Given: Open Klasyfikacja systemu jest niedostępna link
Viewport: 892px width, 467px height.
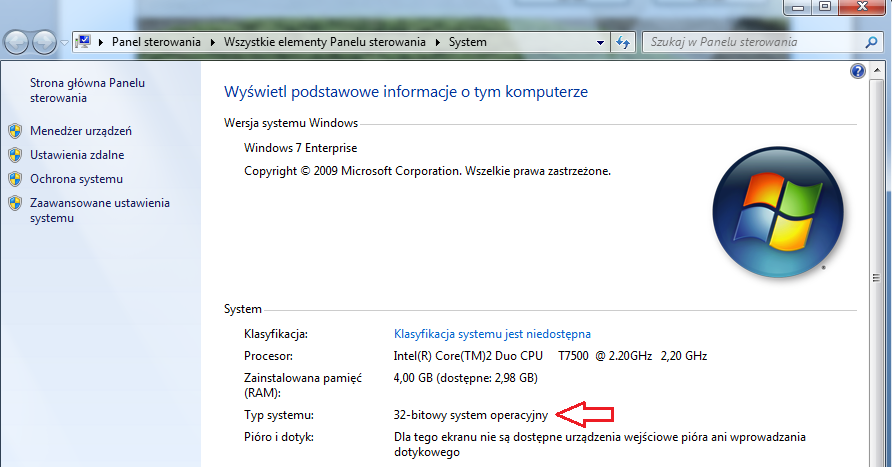Looking at the screenshot, I should click(492, 334).
